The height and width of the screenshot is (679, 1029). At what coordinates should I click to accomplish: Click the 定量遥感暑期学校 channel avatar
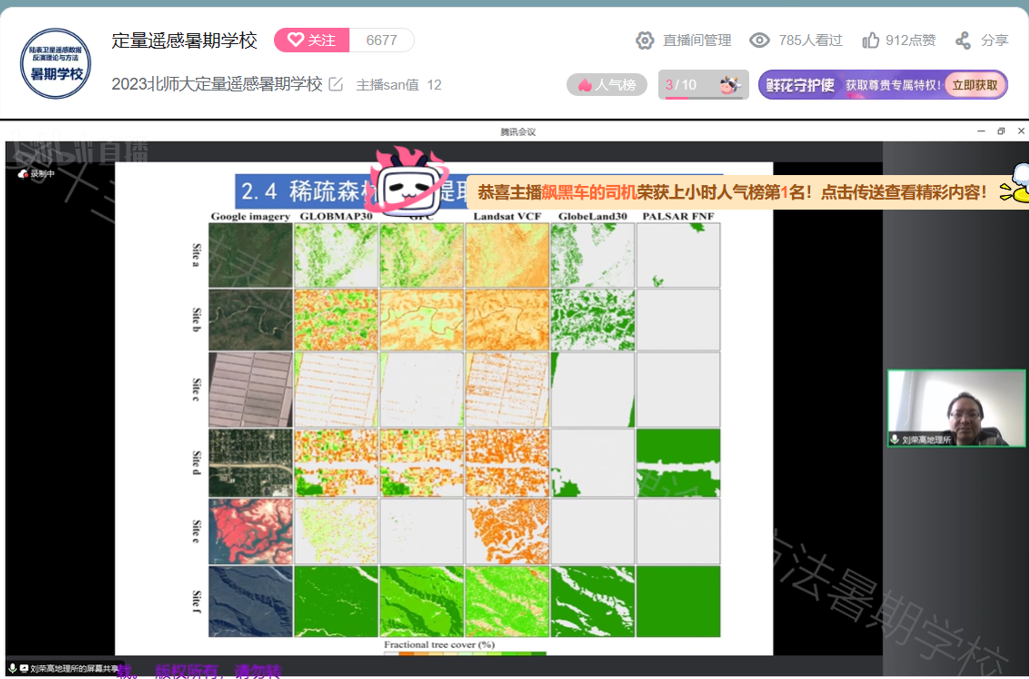coord(56,63)
